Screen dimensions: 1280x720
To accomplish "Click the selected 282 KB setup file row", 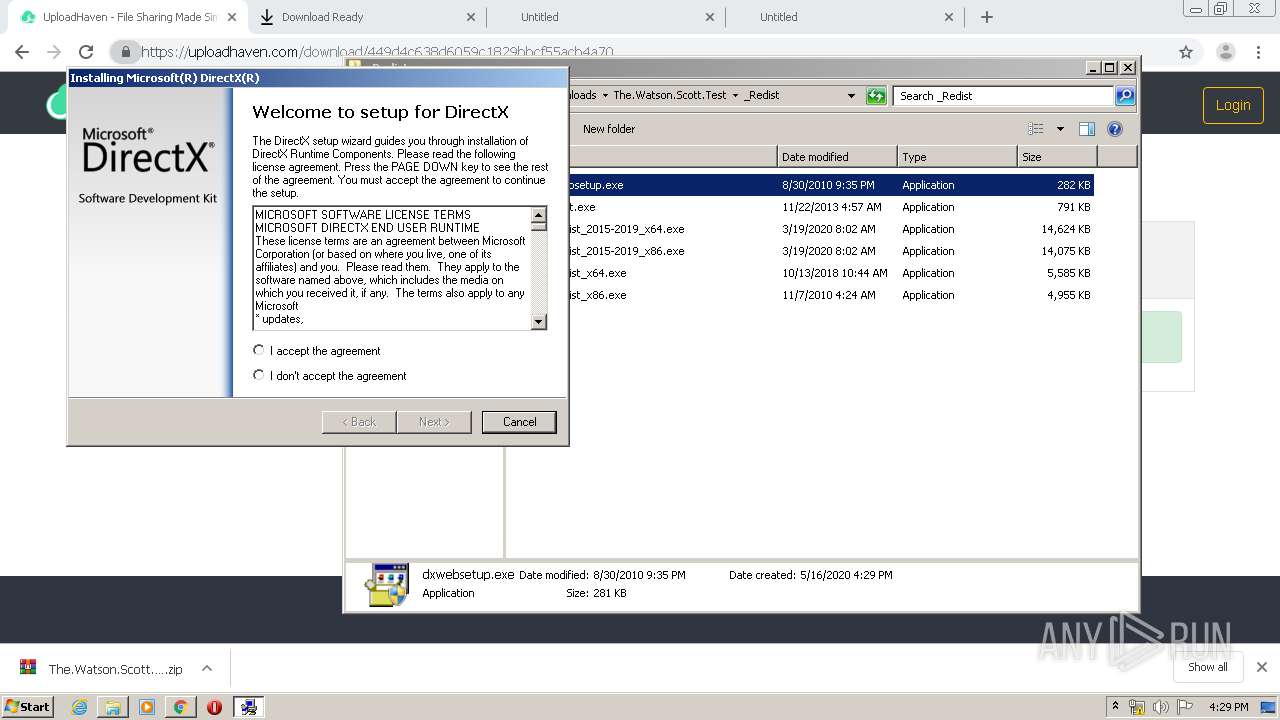I will 831,185.
